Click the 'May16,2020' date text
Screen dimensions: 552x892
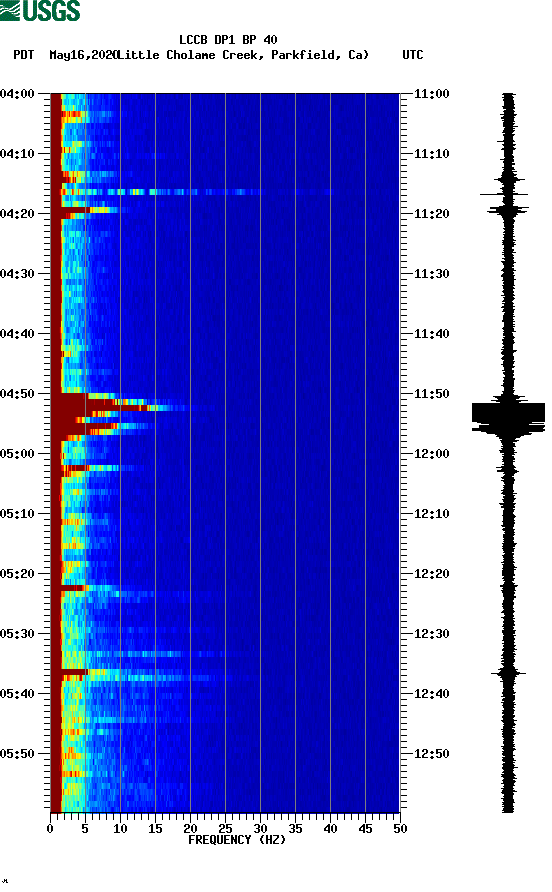click(83, 55)
